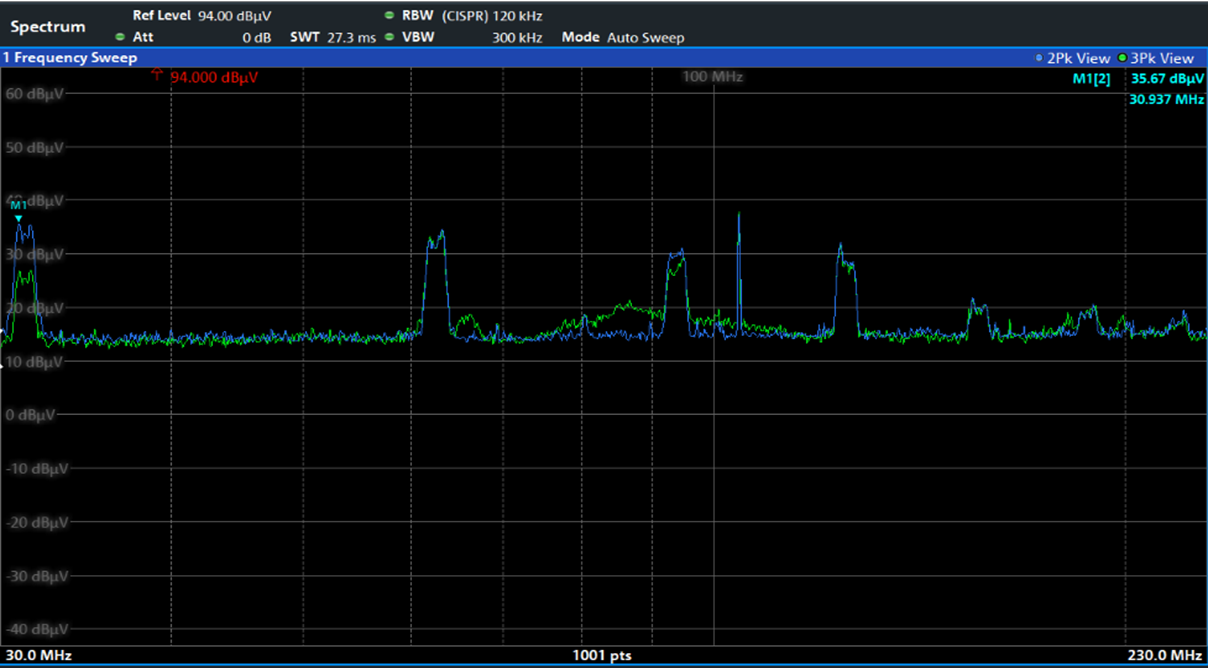
Task: Select the 1 Frequency Sweep window title
Action: (70, 58)
